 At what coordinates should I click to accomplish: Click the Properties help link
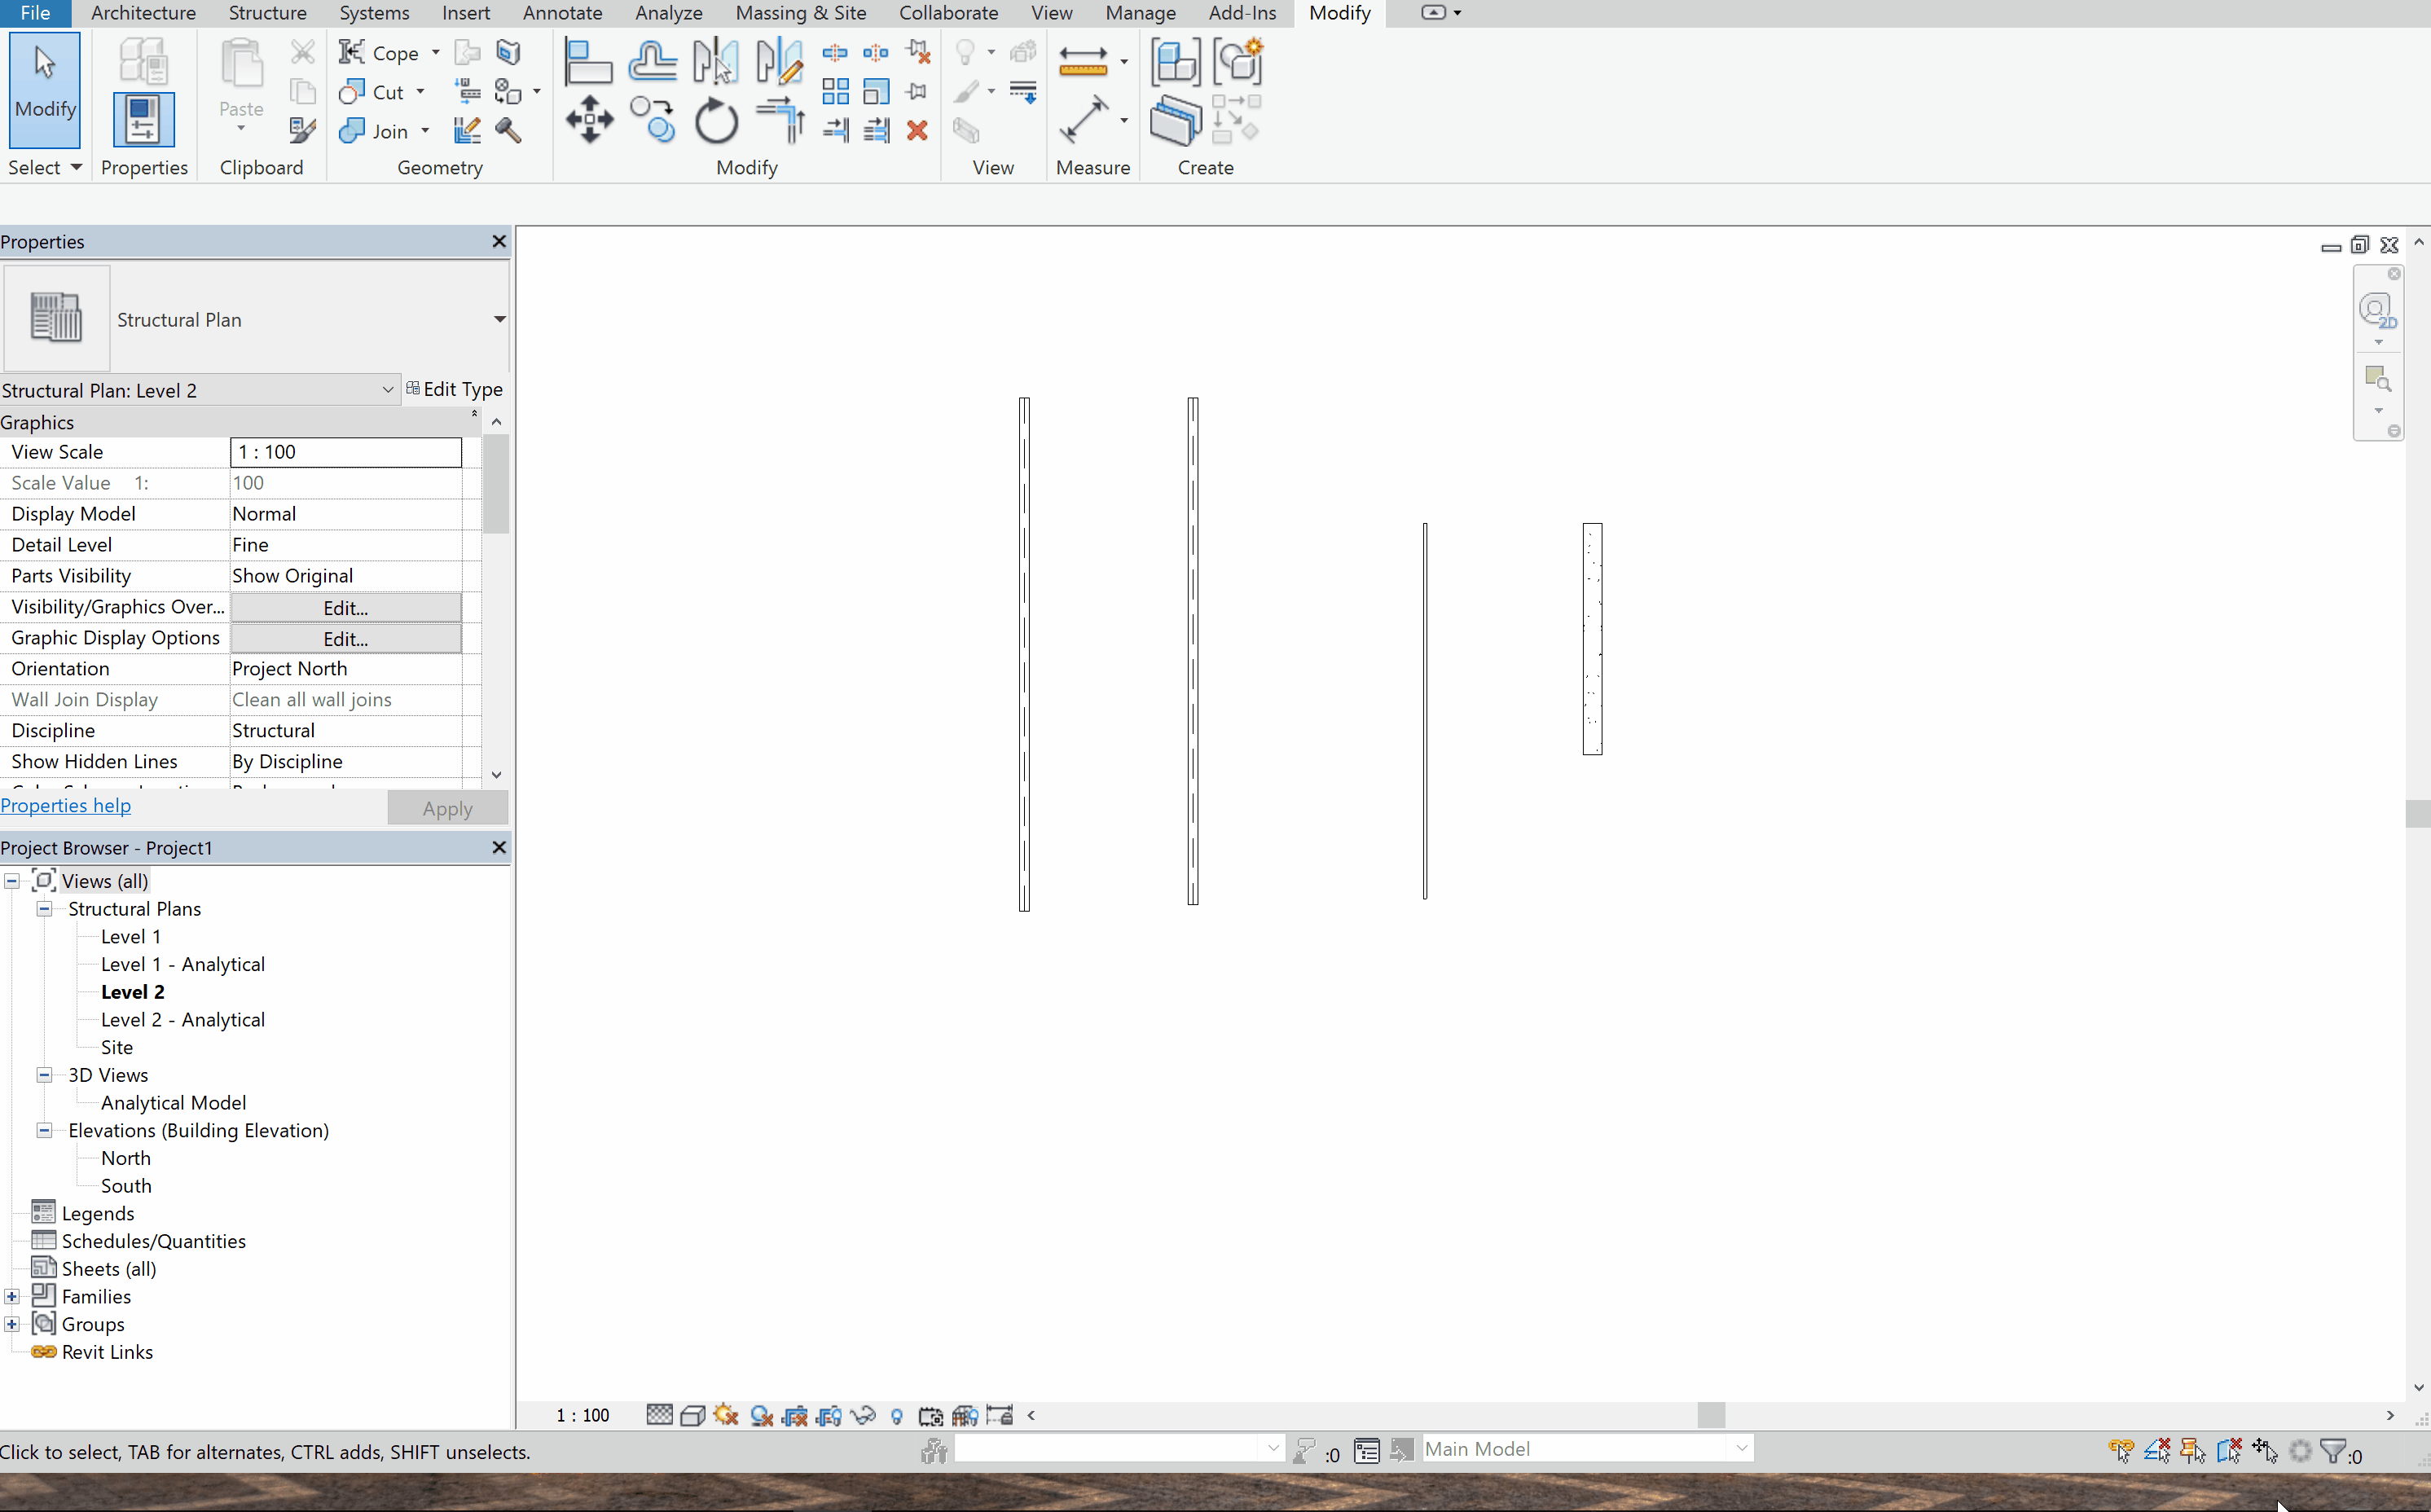[x=65, y=805]
